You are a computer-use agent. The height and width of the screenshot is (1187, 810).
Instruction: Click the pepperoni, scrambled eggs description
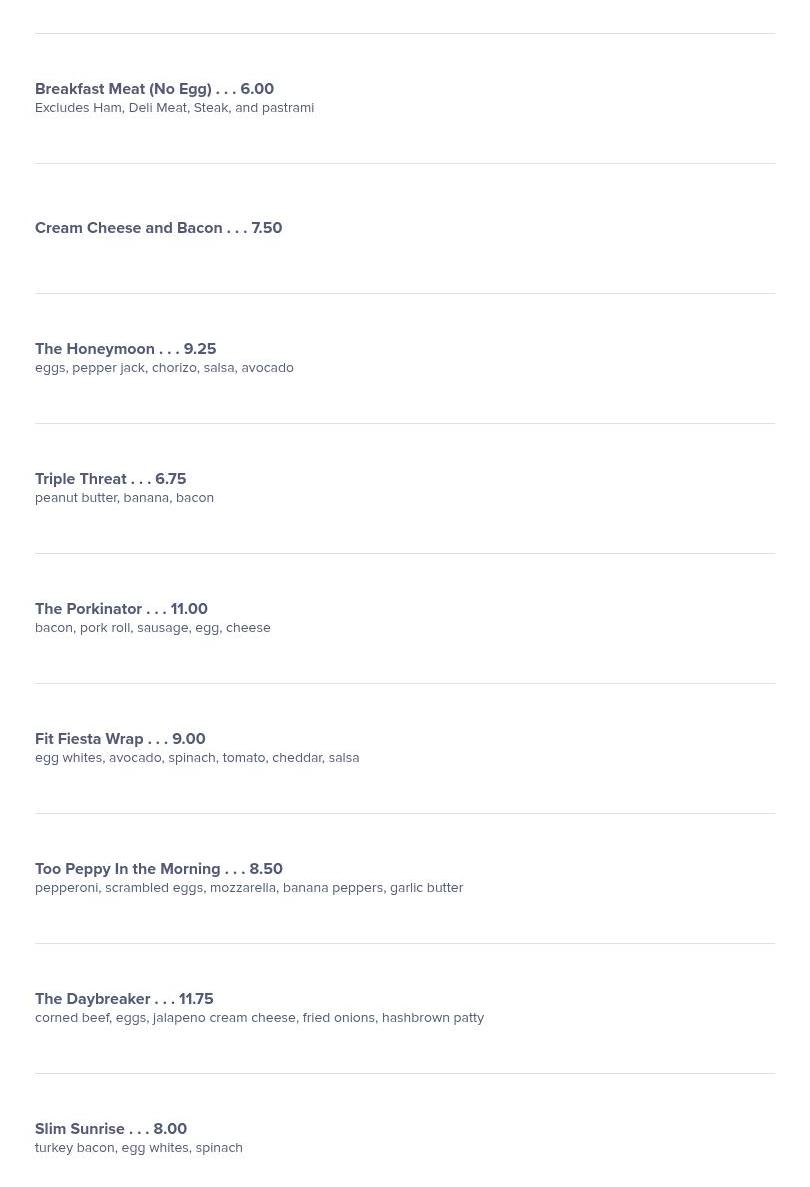pos(249,888)
